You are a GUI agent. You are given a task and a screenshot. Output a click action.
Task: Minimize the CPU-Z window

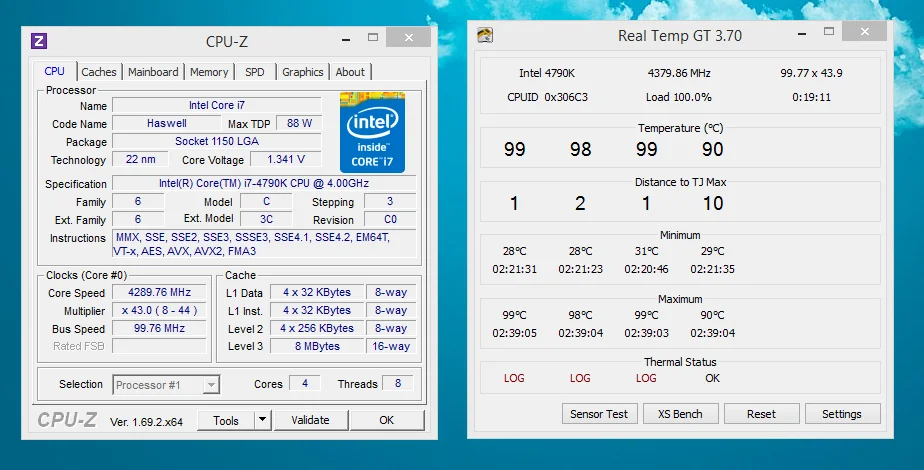click(x=346, y=39)
